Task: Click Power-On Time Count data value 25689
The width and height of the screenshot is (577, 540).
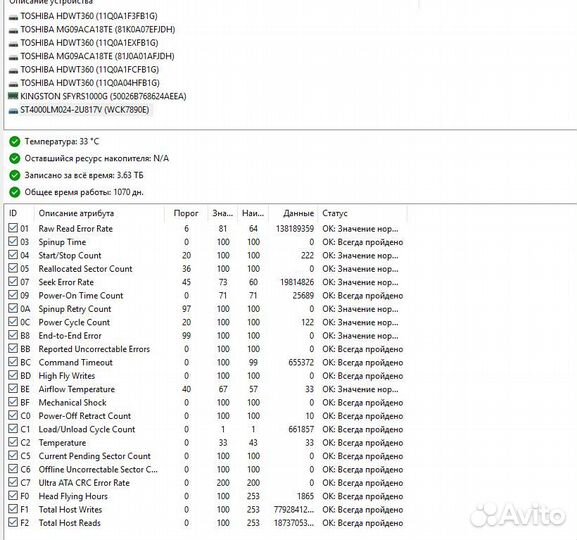Action: tap(303, 296)
